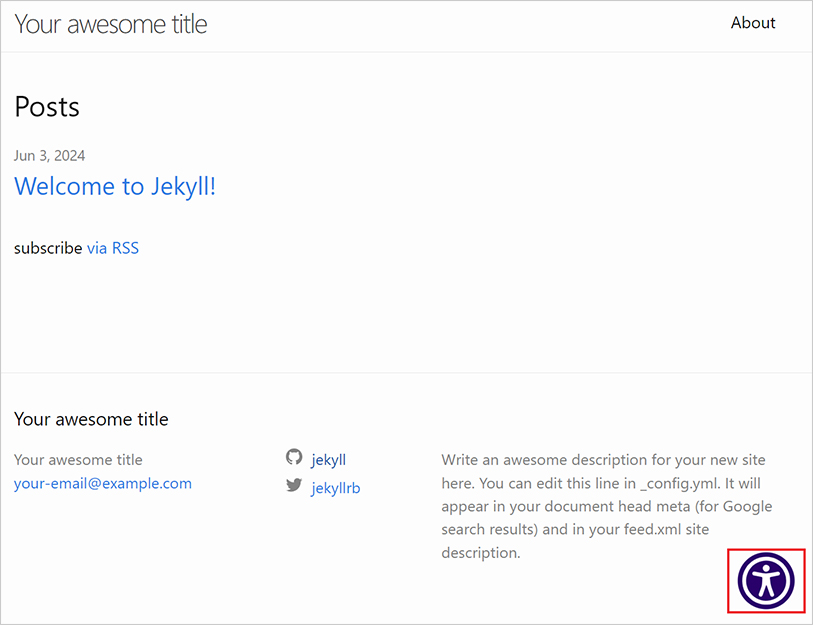
Task: Click the word subscribe before RSS link
Action: point(48,248)
